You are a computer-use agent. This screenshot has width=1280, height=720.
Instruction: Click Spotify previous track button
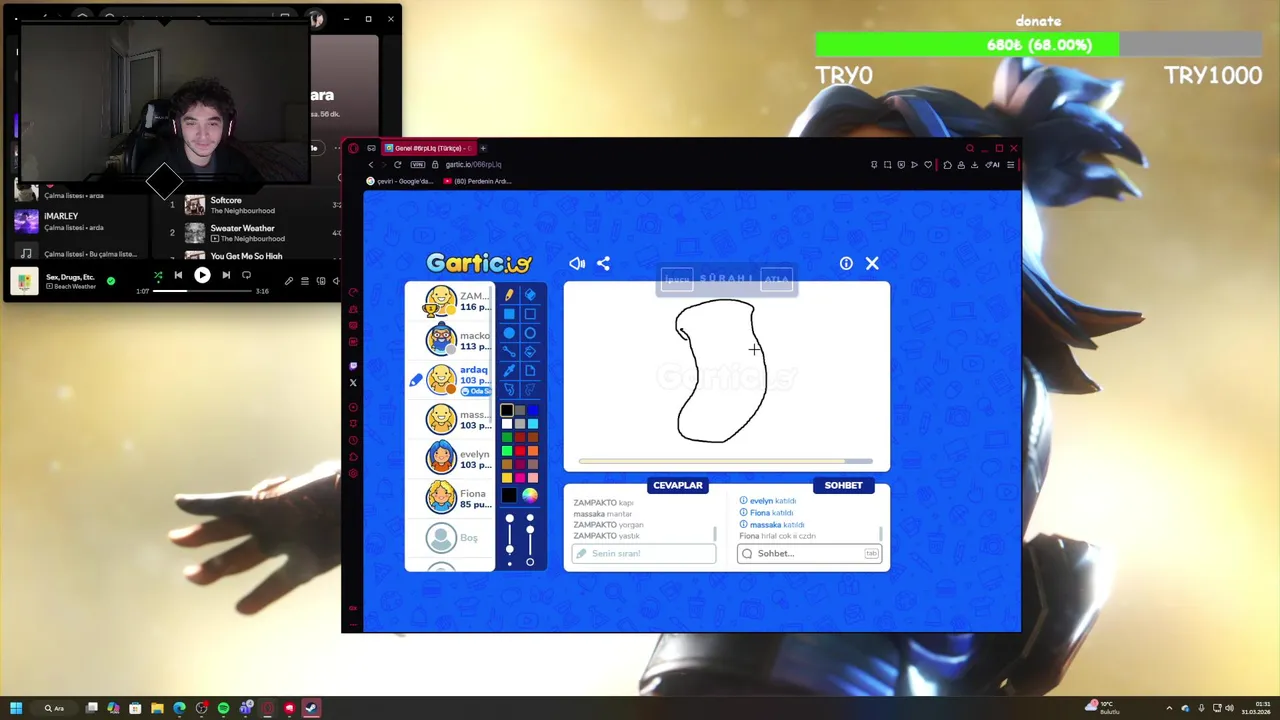coord(178,275)
